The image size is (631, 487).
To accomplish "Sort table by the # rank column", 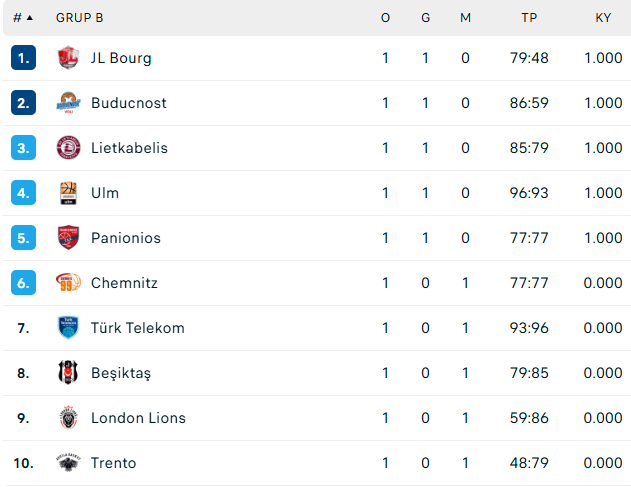I will tap(22, 18).
